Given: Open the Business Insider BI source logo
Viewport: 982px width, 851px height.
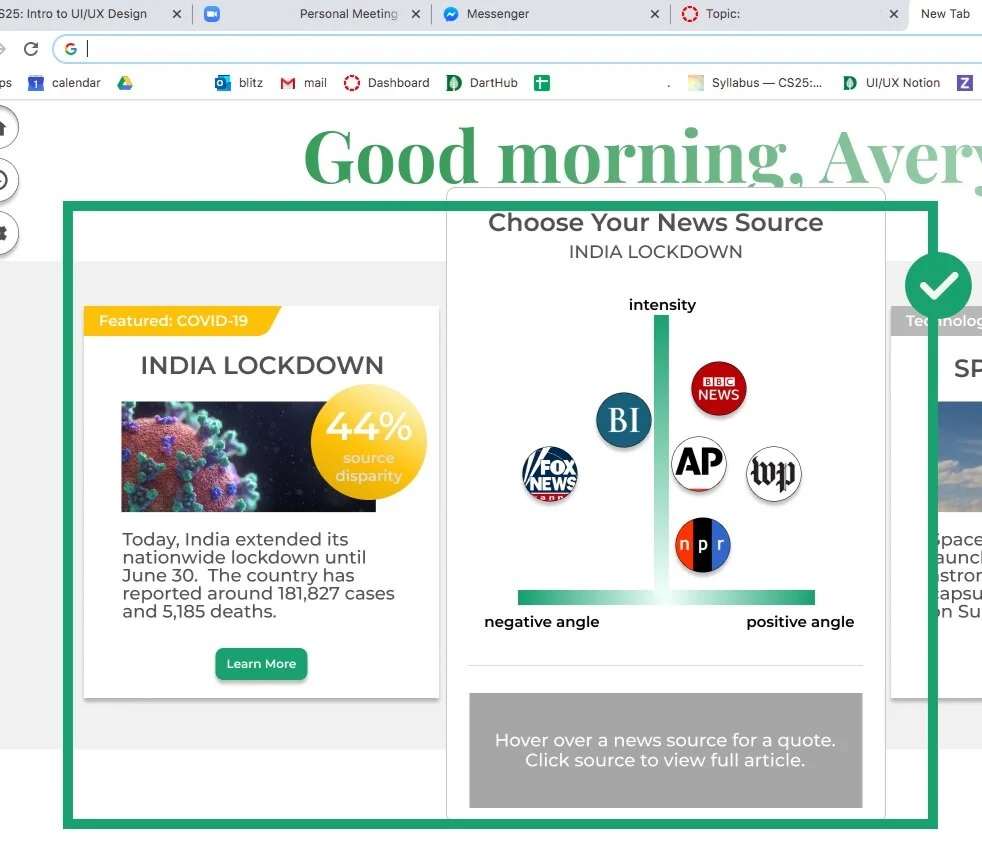Looking at the screenshot, I should pos(624,420).
